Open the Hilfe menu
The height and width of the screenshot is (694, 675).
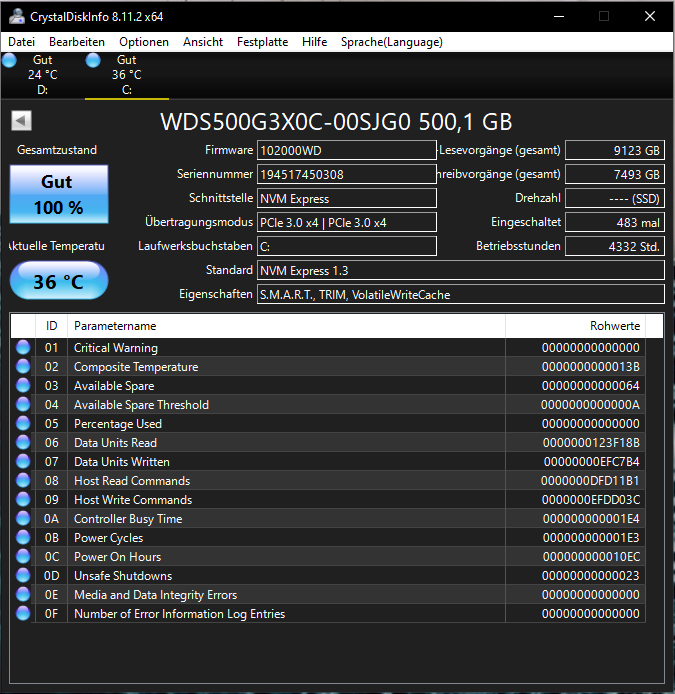pyautogui.click(x=314, y=42)
